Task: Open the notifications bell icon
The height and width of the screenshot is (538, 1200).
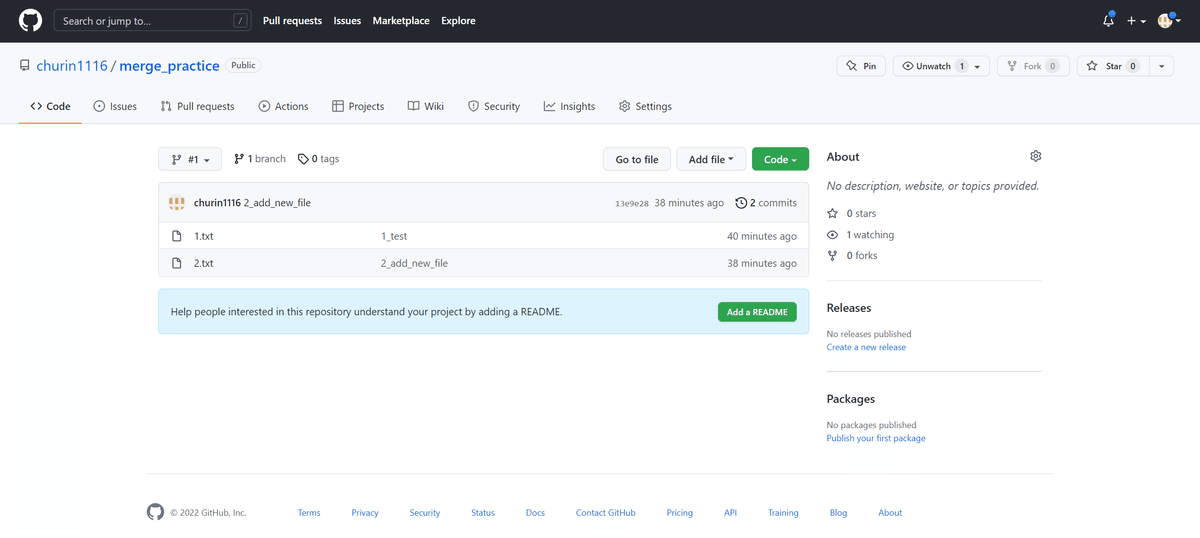Action: tap(1108, 20)
